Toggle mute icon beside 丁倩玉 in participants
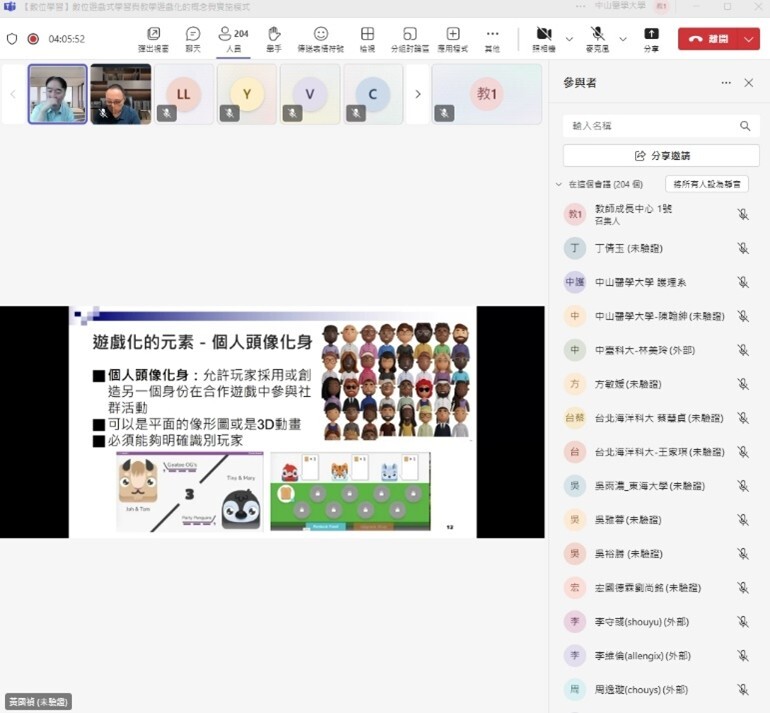770x713 pixels. 743,248
